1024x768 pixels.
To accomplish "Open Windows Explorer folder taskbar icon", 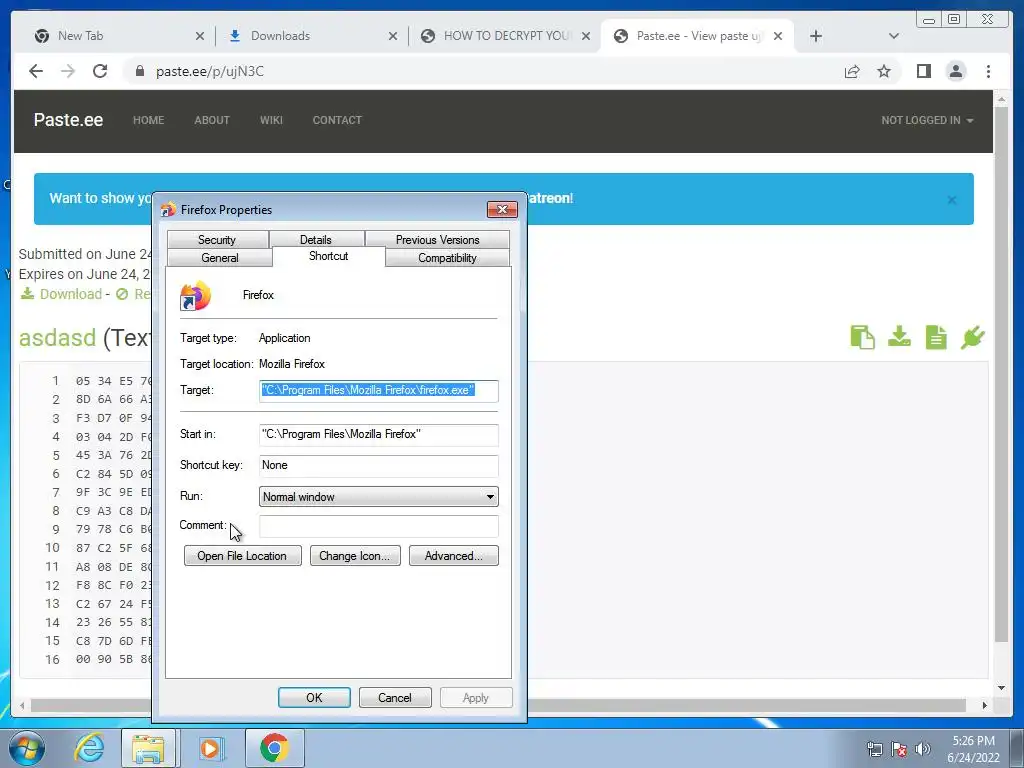I will click(148, 748).
